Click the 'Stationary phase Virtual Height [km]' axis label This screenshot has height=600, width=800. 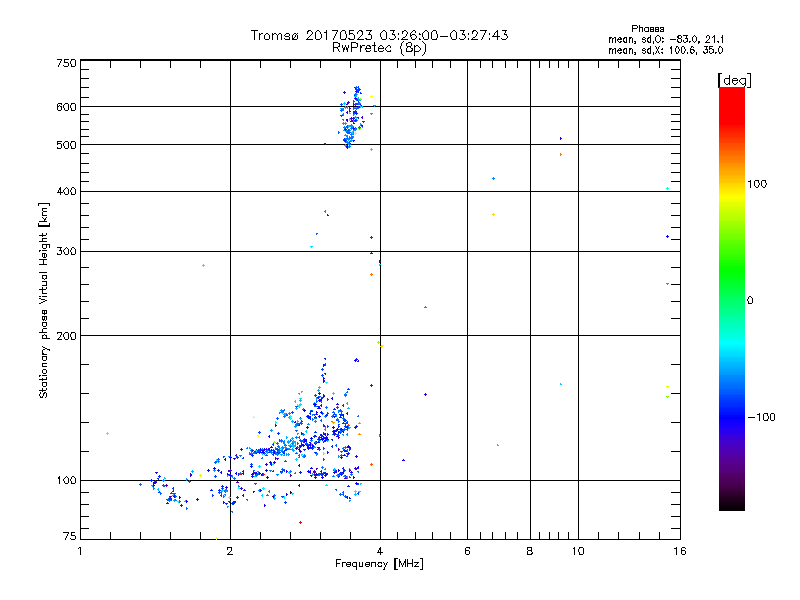[43, 300]
